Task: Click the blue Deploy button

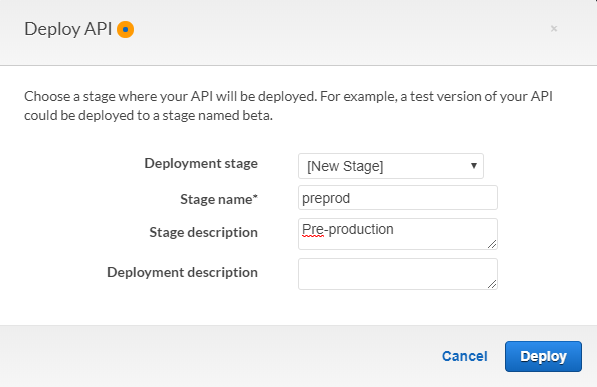Action: pyautogui.click(x=543, y=356)
